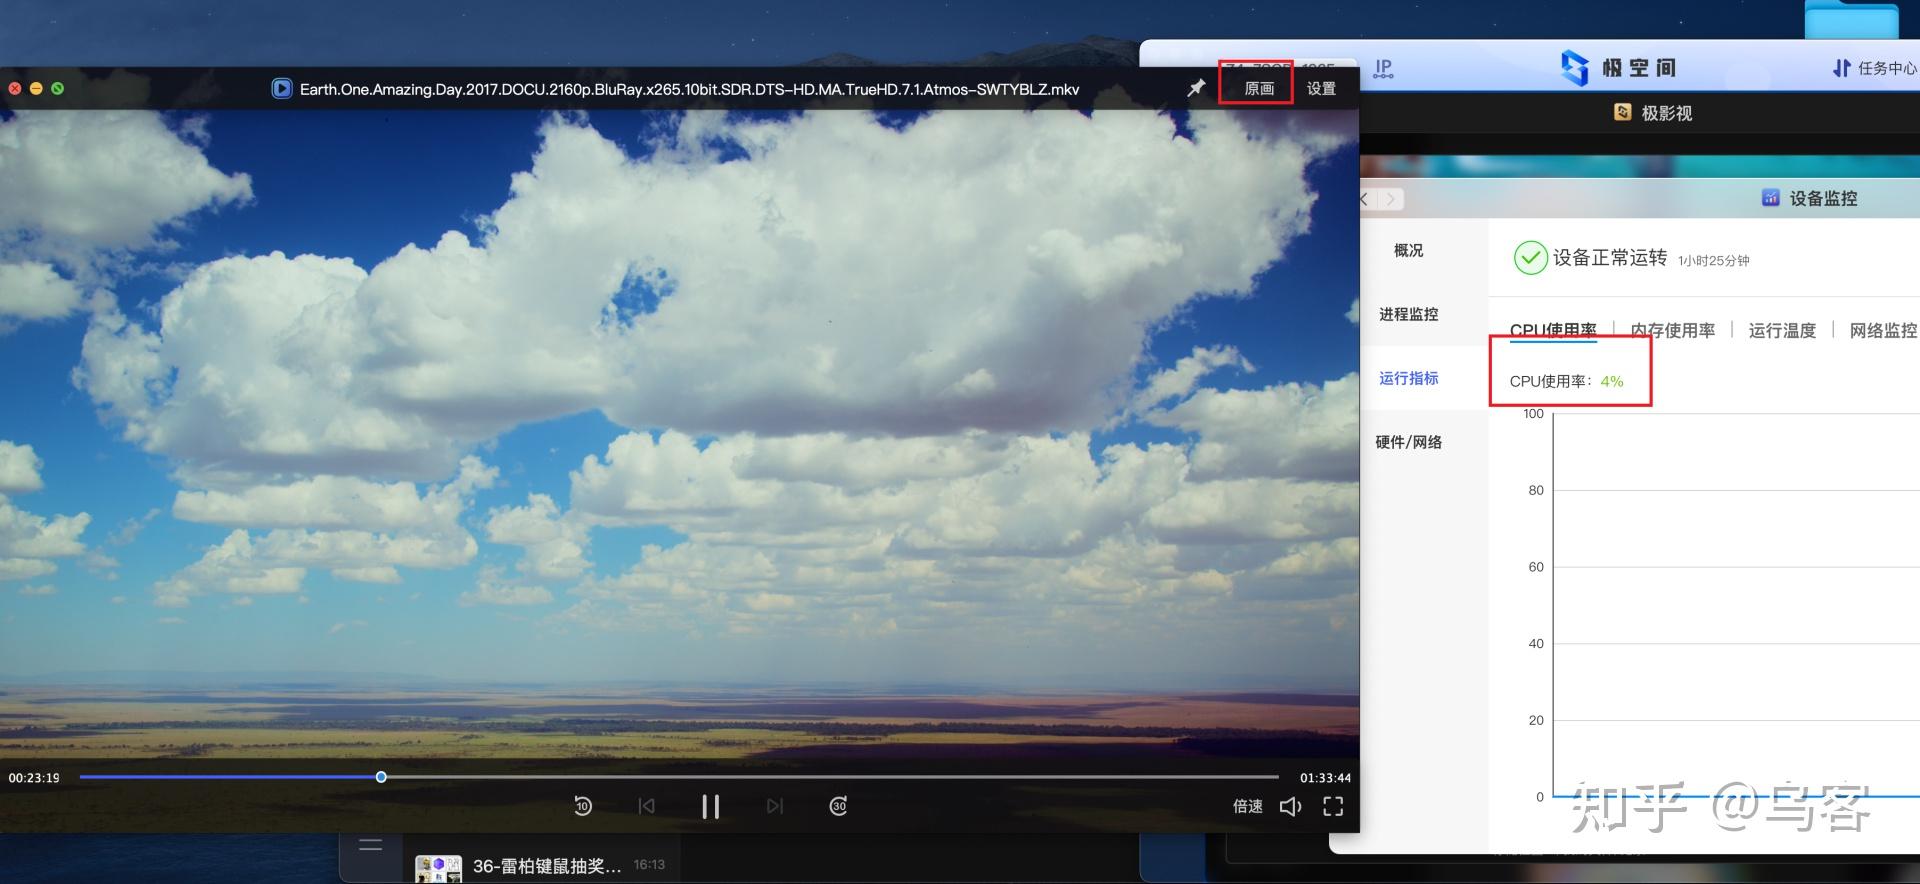
Task: Go forward in the 设备监控 window
Action: (x=1391, y=199)
